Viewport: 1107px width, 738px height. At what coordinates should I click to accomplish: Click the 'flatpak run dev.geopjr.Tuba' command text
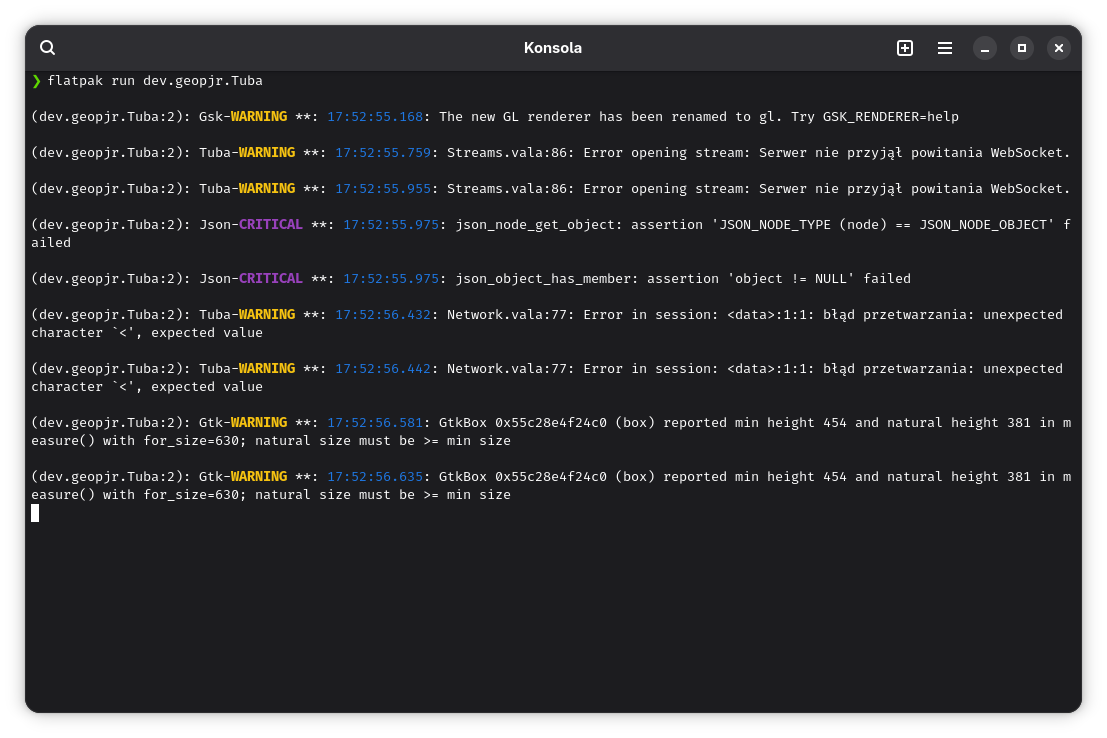click(x=155, y=80)
